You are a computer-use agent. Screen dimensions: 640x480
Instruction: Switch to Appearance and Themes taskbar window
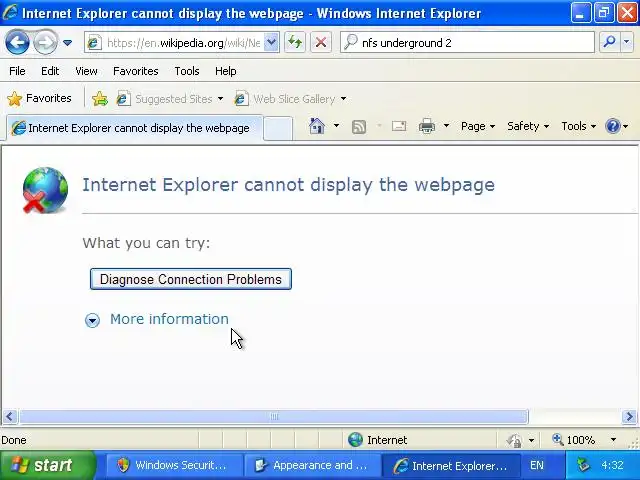pos(312,465)
